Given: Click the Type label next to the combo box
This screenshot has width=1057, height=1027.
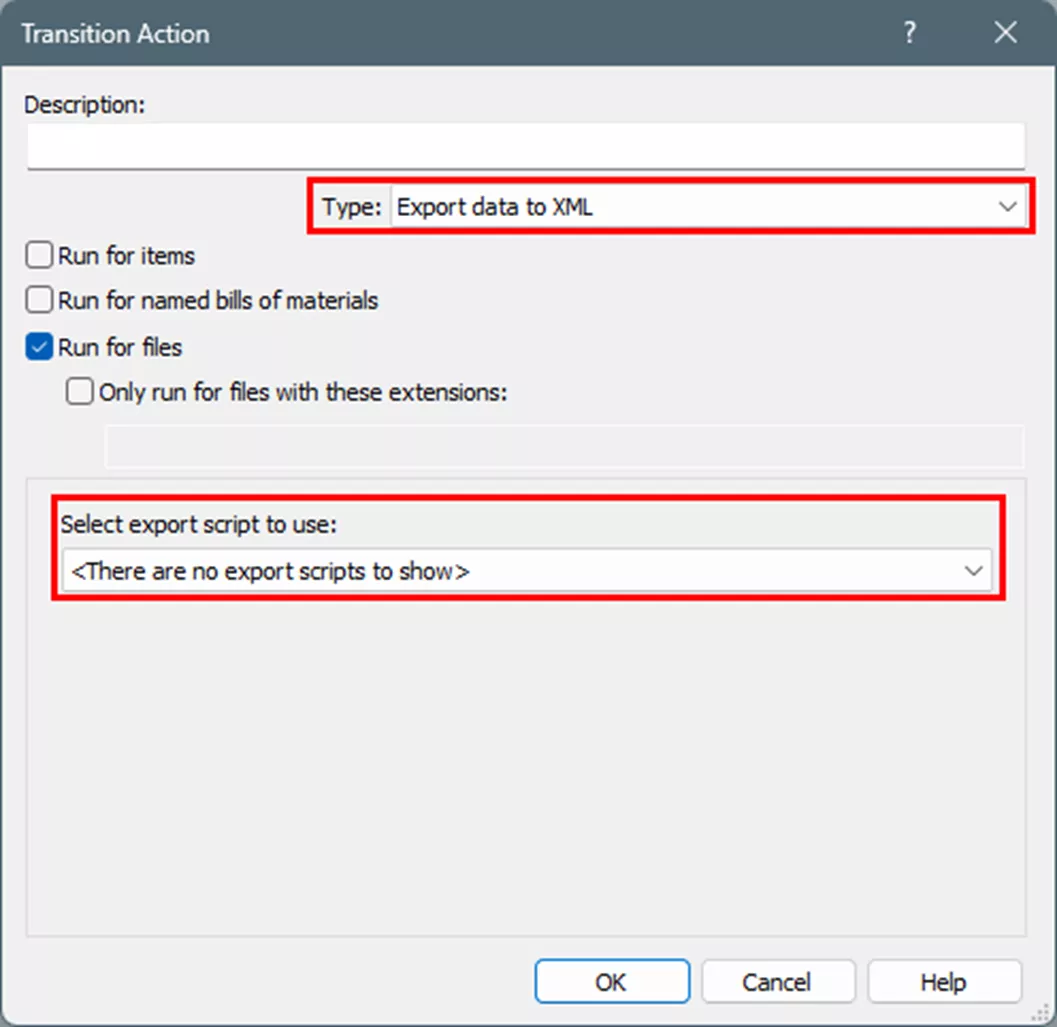Looking at the screenshot, I should pyautogui.click(x=350, y=207).
